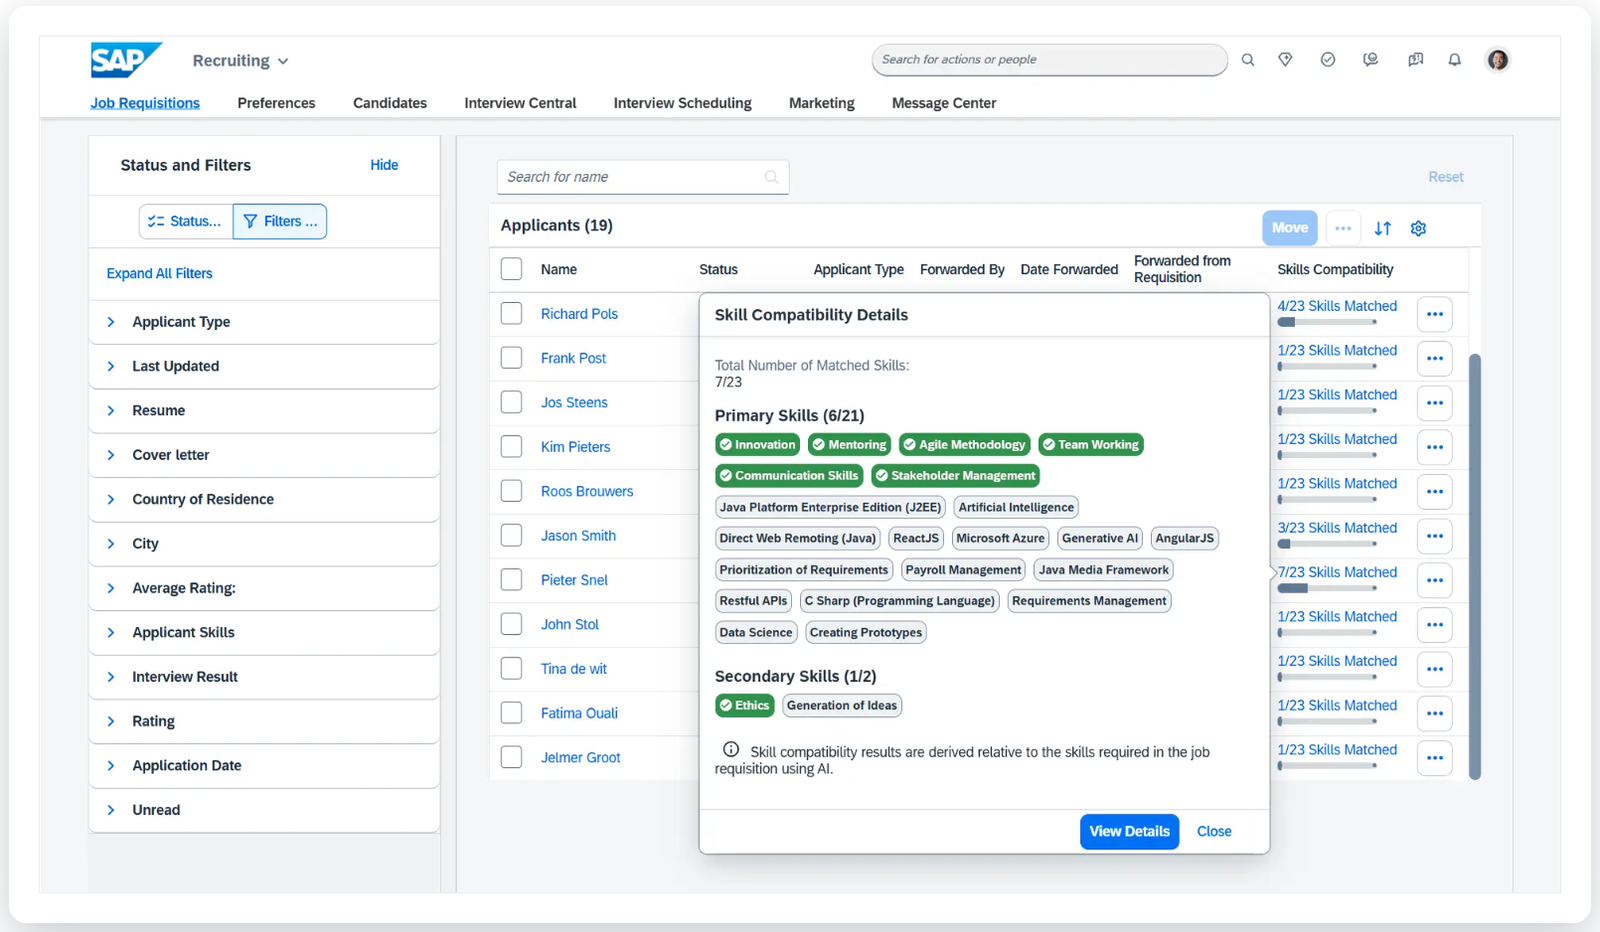Open more actions for Richard Pols row
1600x932 pixels.
pyautogui.click(x=1434, y=314)
